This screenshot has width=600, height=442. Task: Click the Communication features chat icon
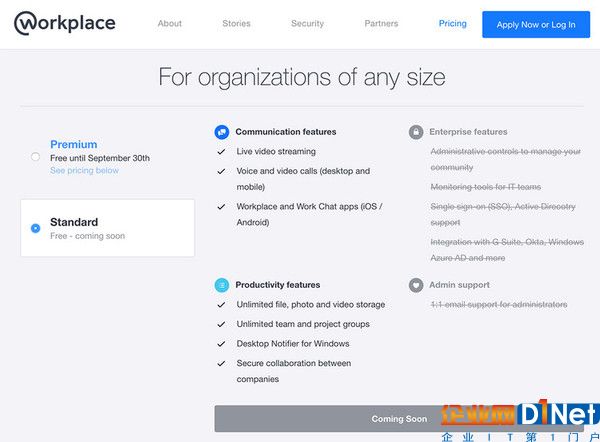pos(222,132)
